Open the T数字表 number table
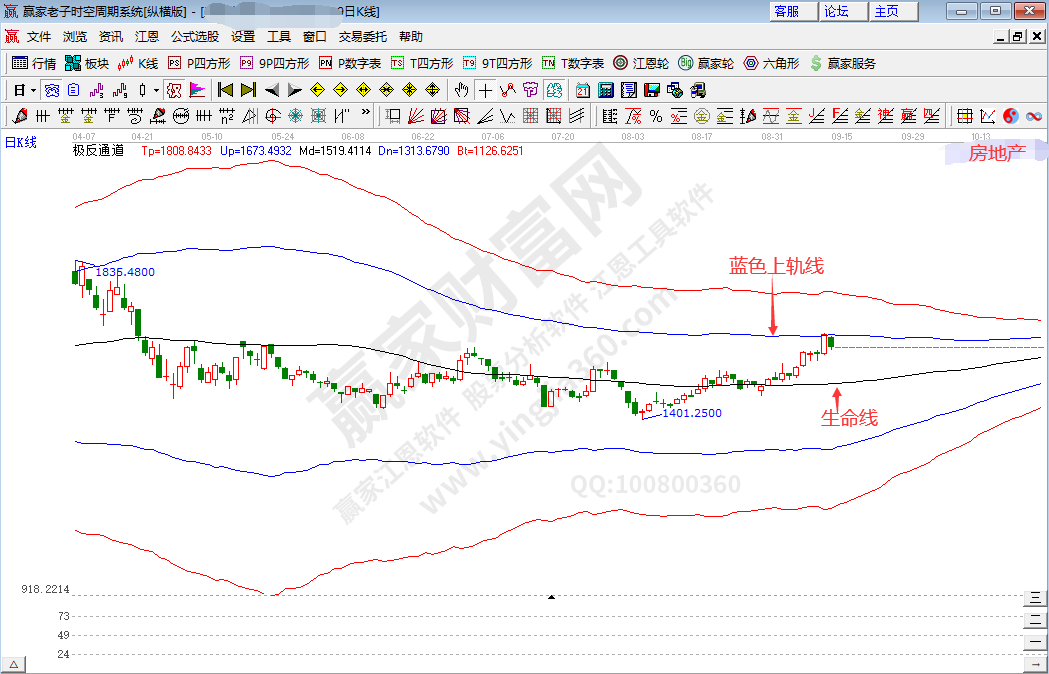This screenshot has width=1049, height=674. [x=573, y=63]
